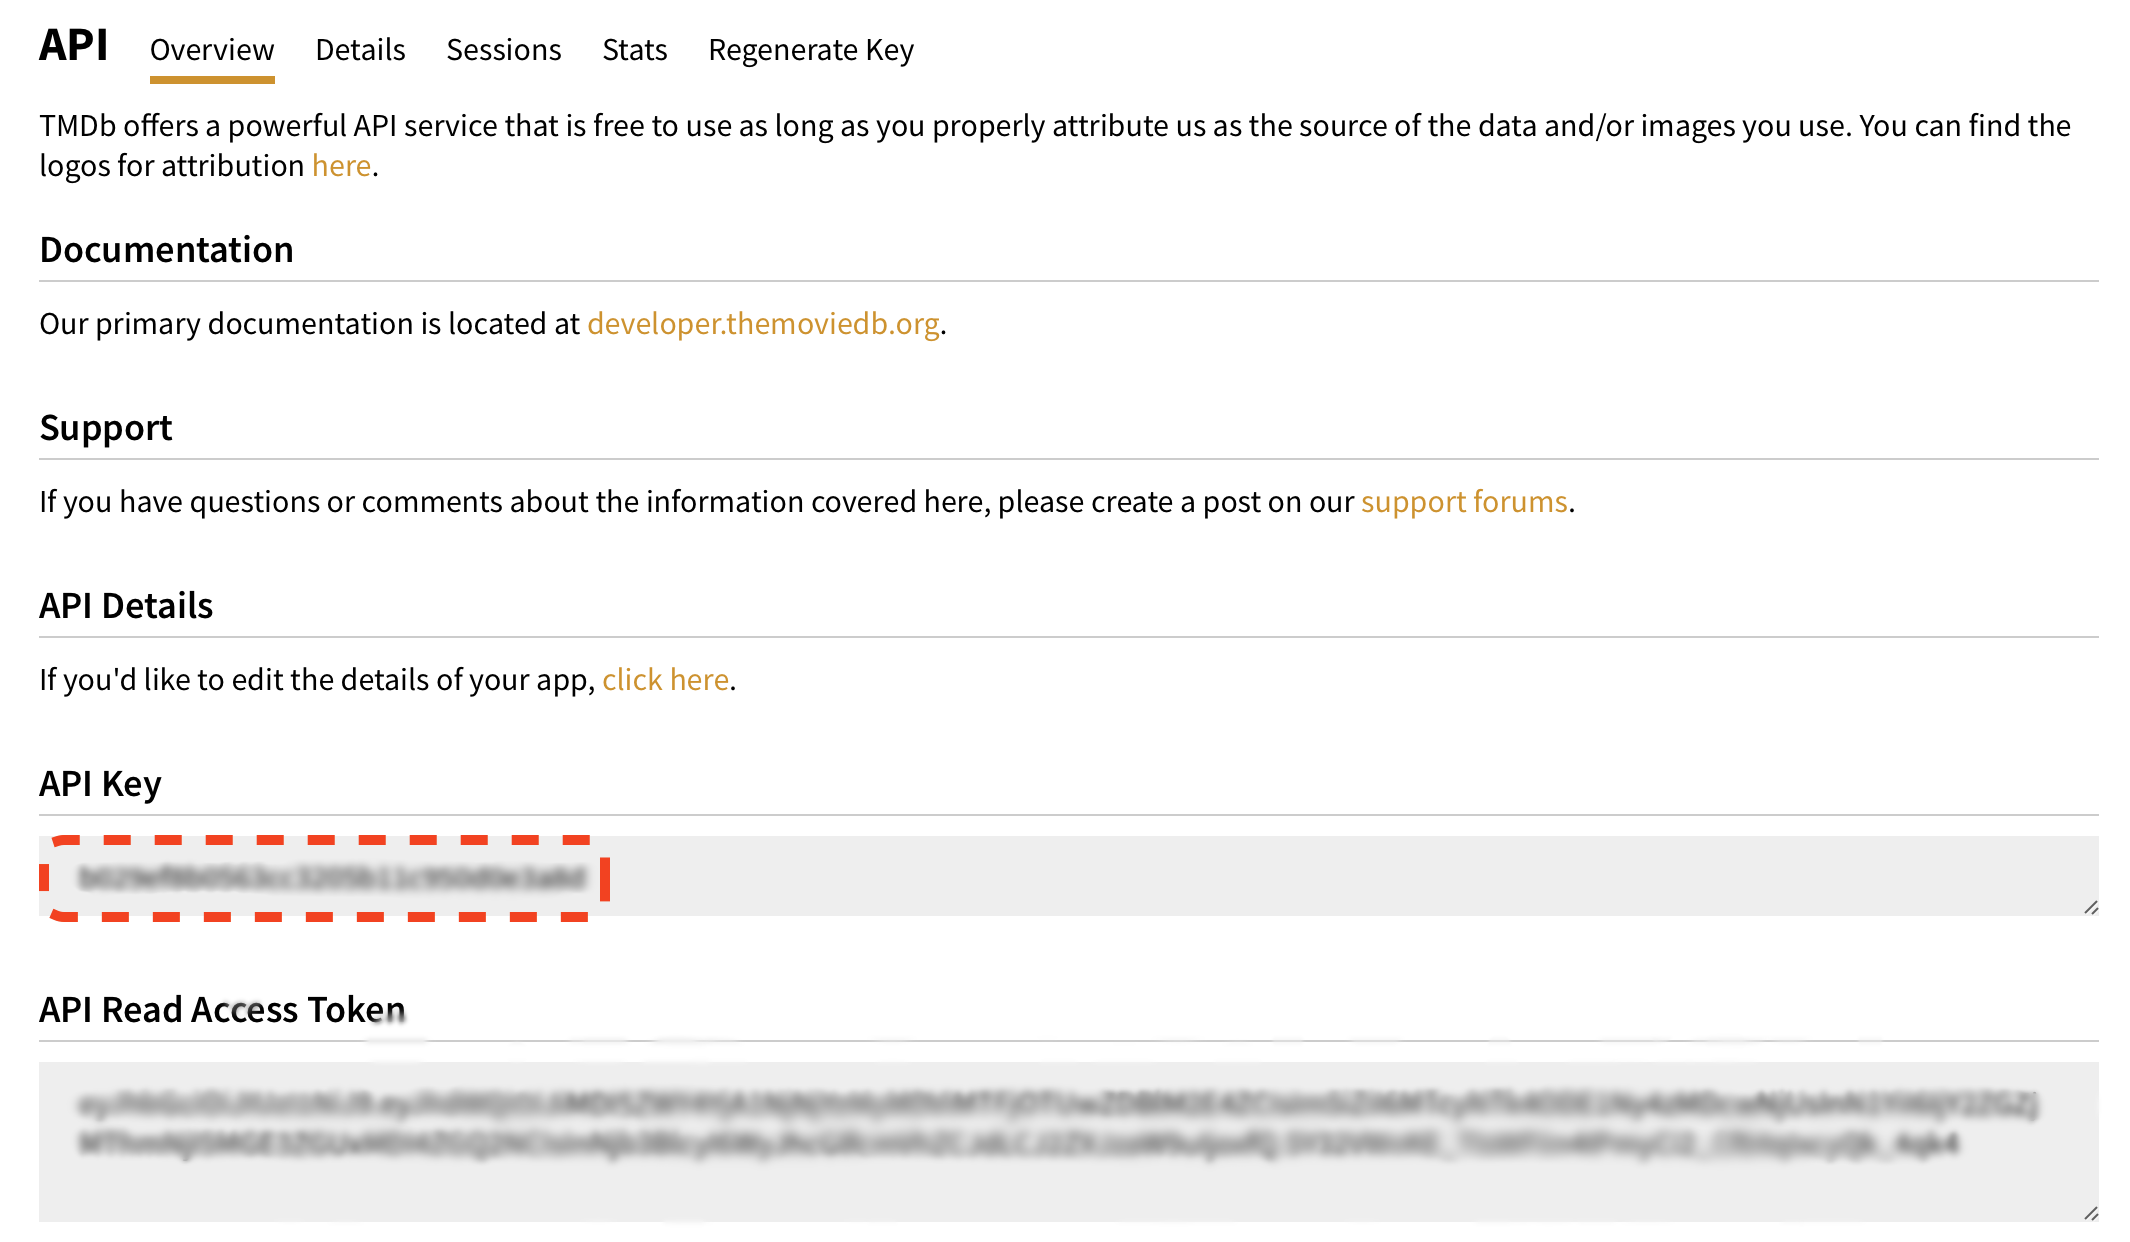Image resolution: width=2130 pixels, height=1242 pixels.
Task: Click 'click here' to edit app details
Action: (x=665, y=679)
